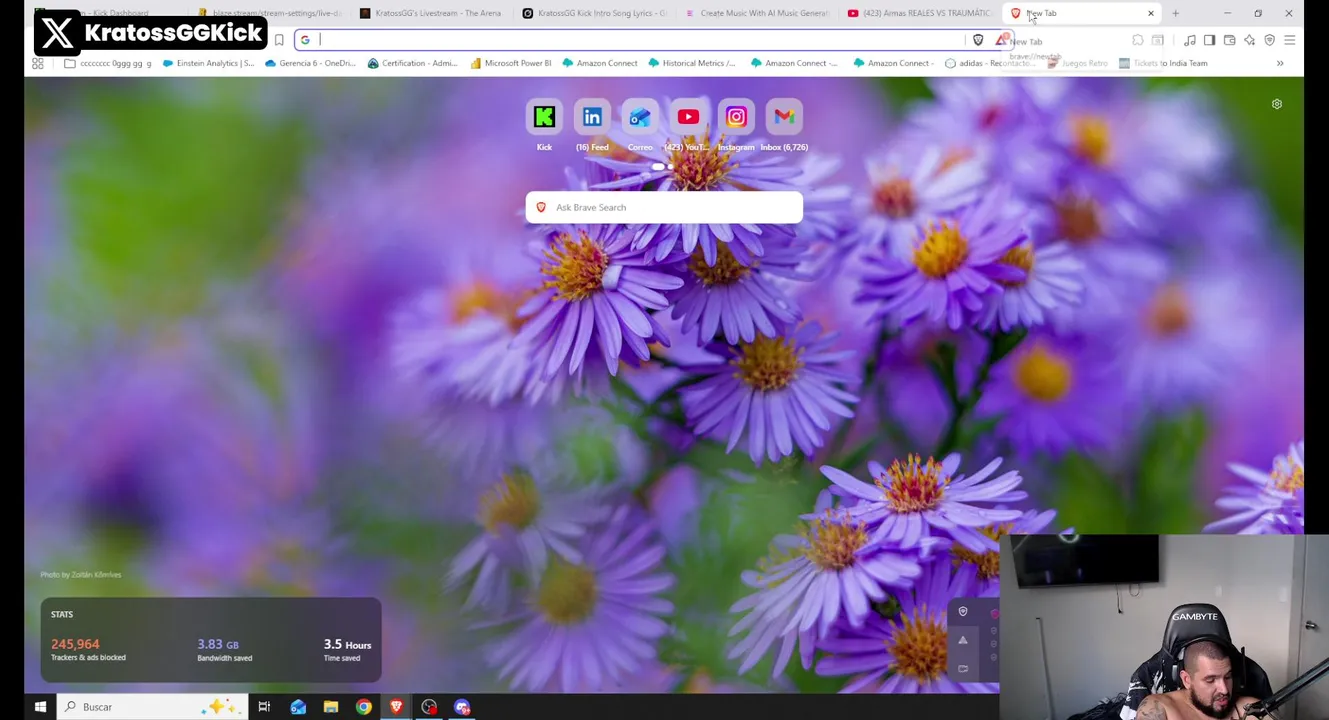The image size is (1329, 720).
Task: Focus the Ask Brave Search box
Action: tap(664, 207)
